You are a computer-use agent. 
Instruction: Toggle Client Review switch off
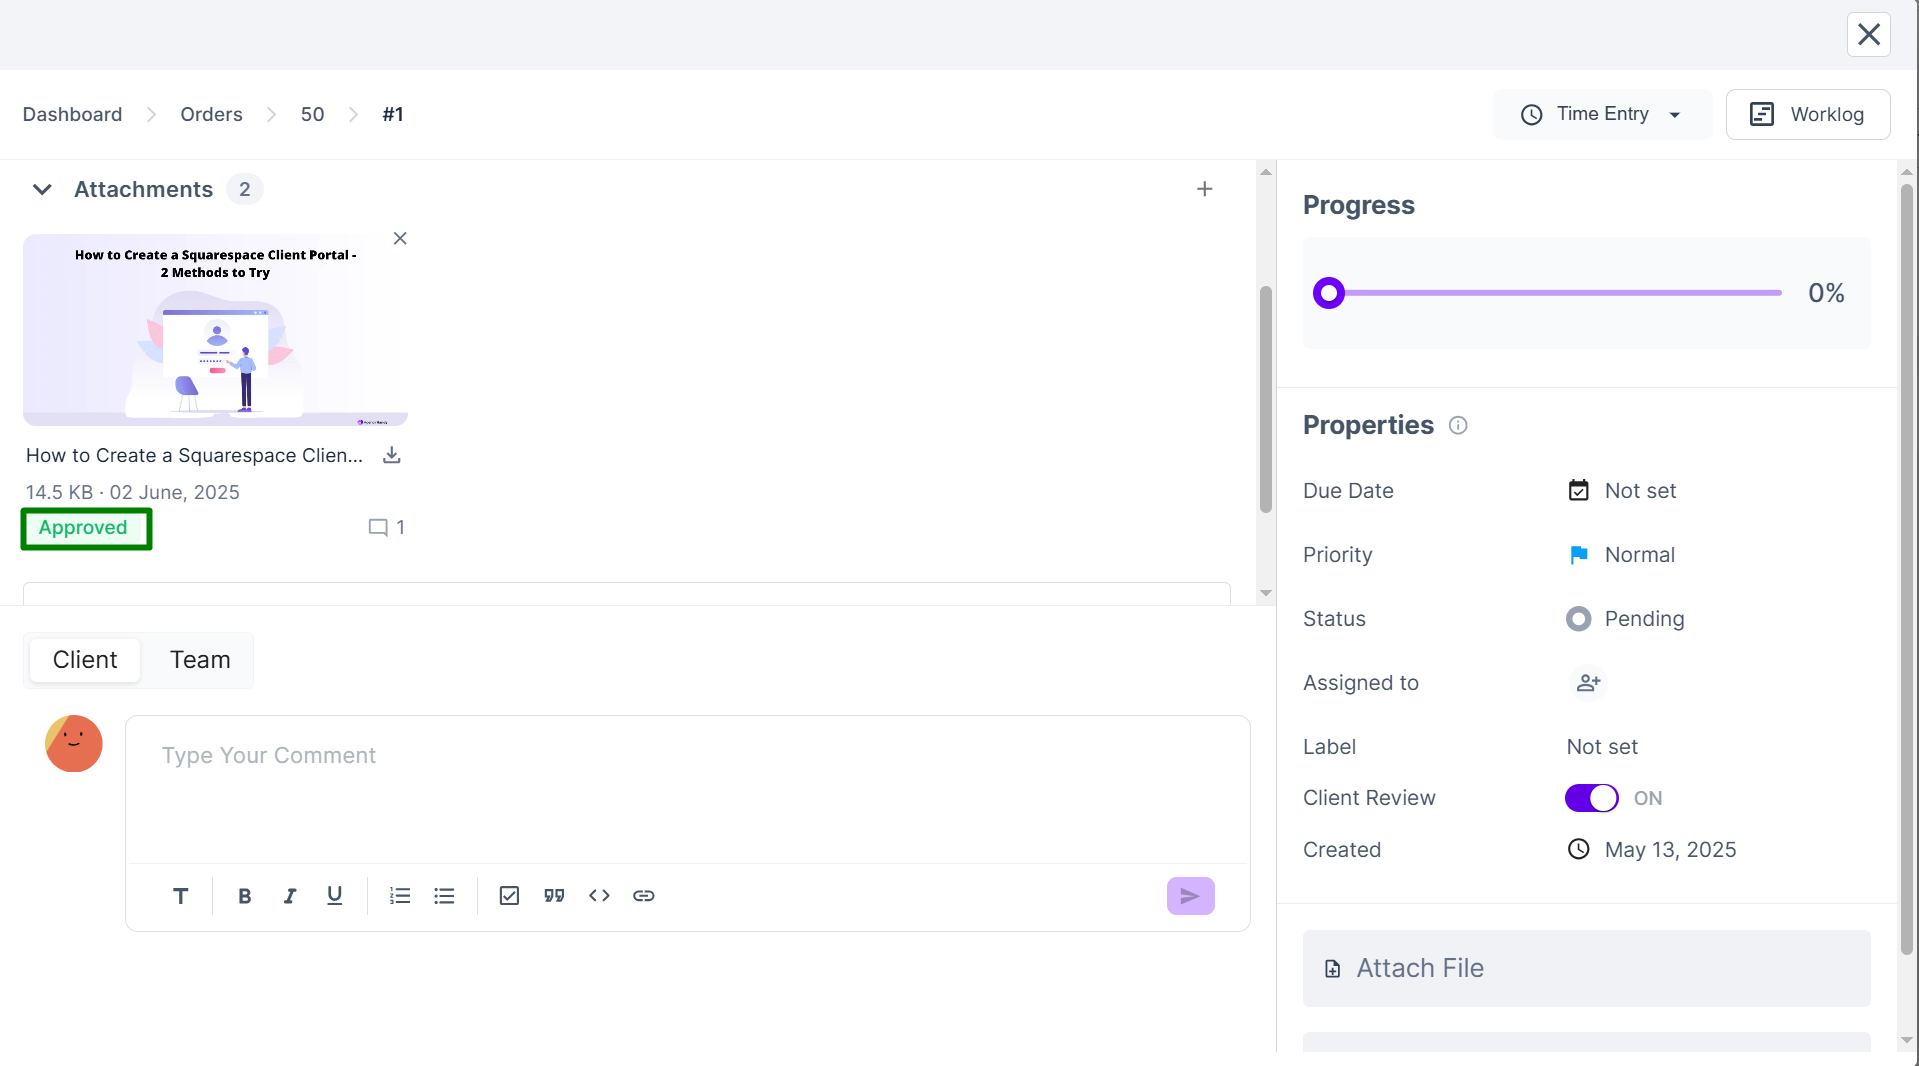pyautogui.click(x=1591, y=799)
